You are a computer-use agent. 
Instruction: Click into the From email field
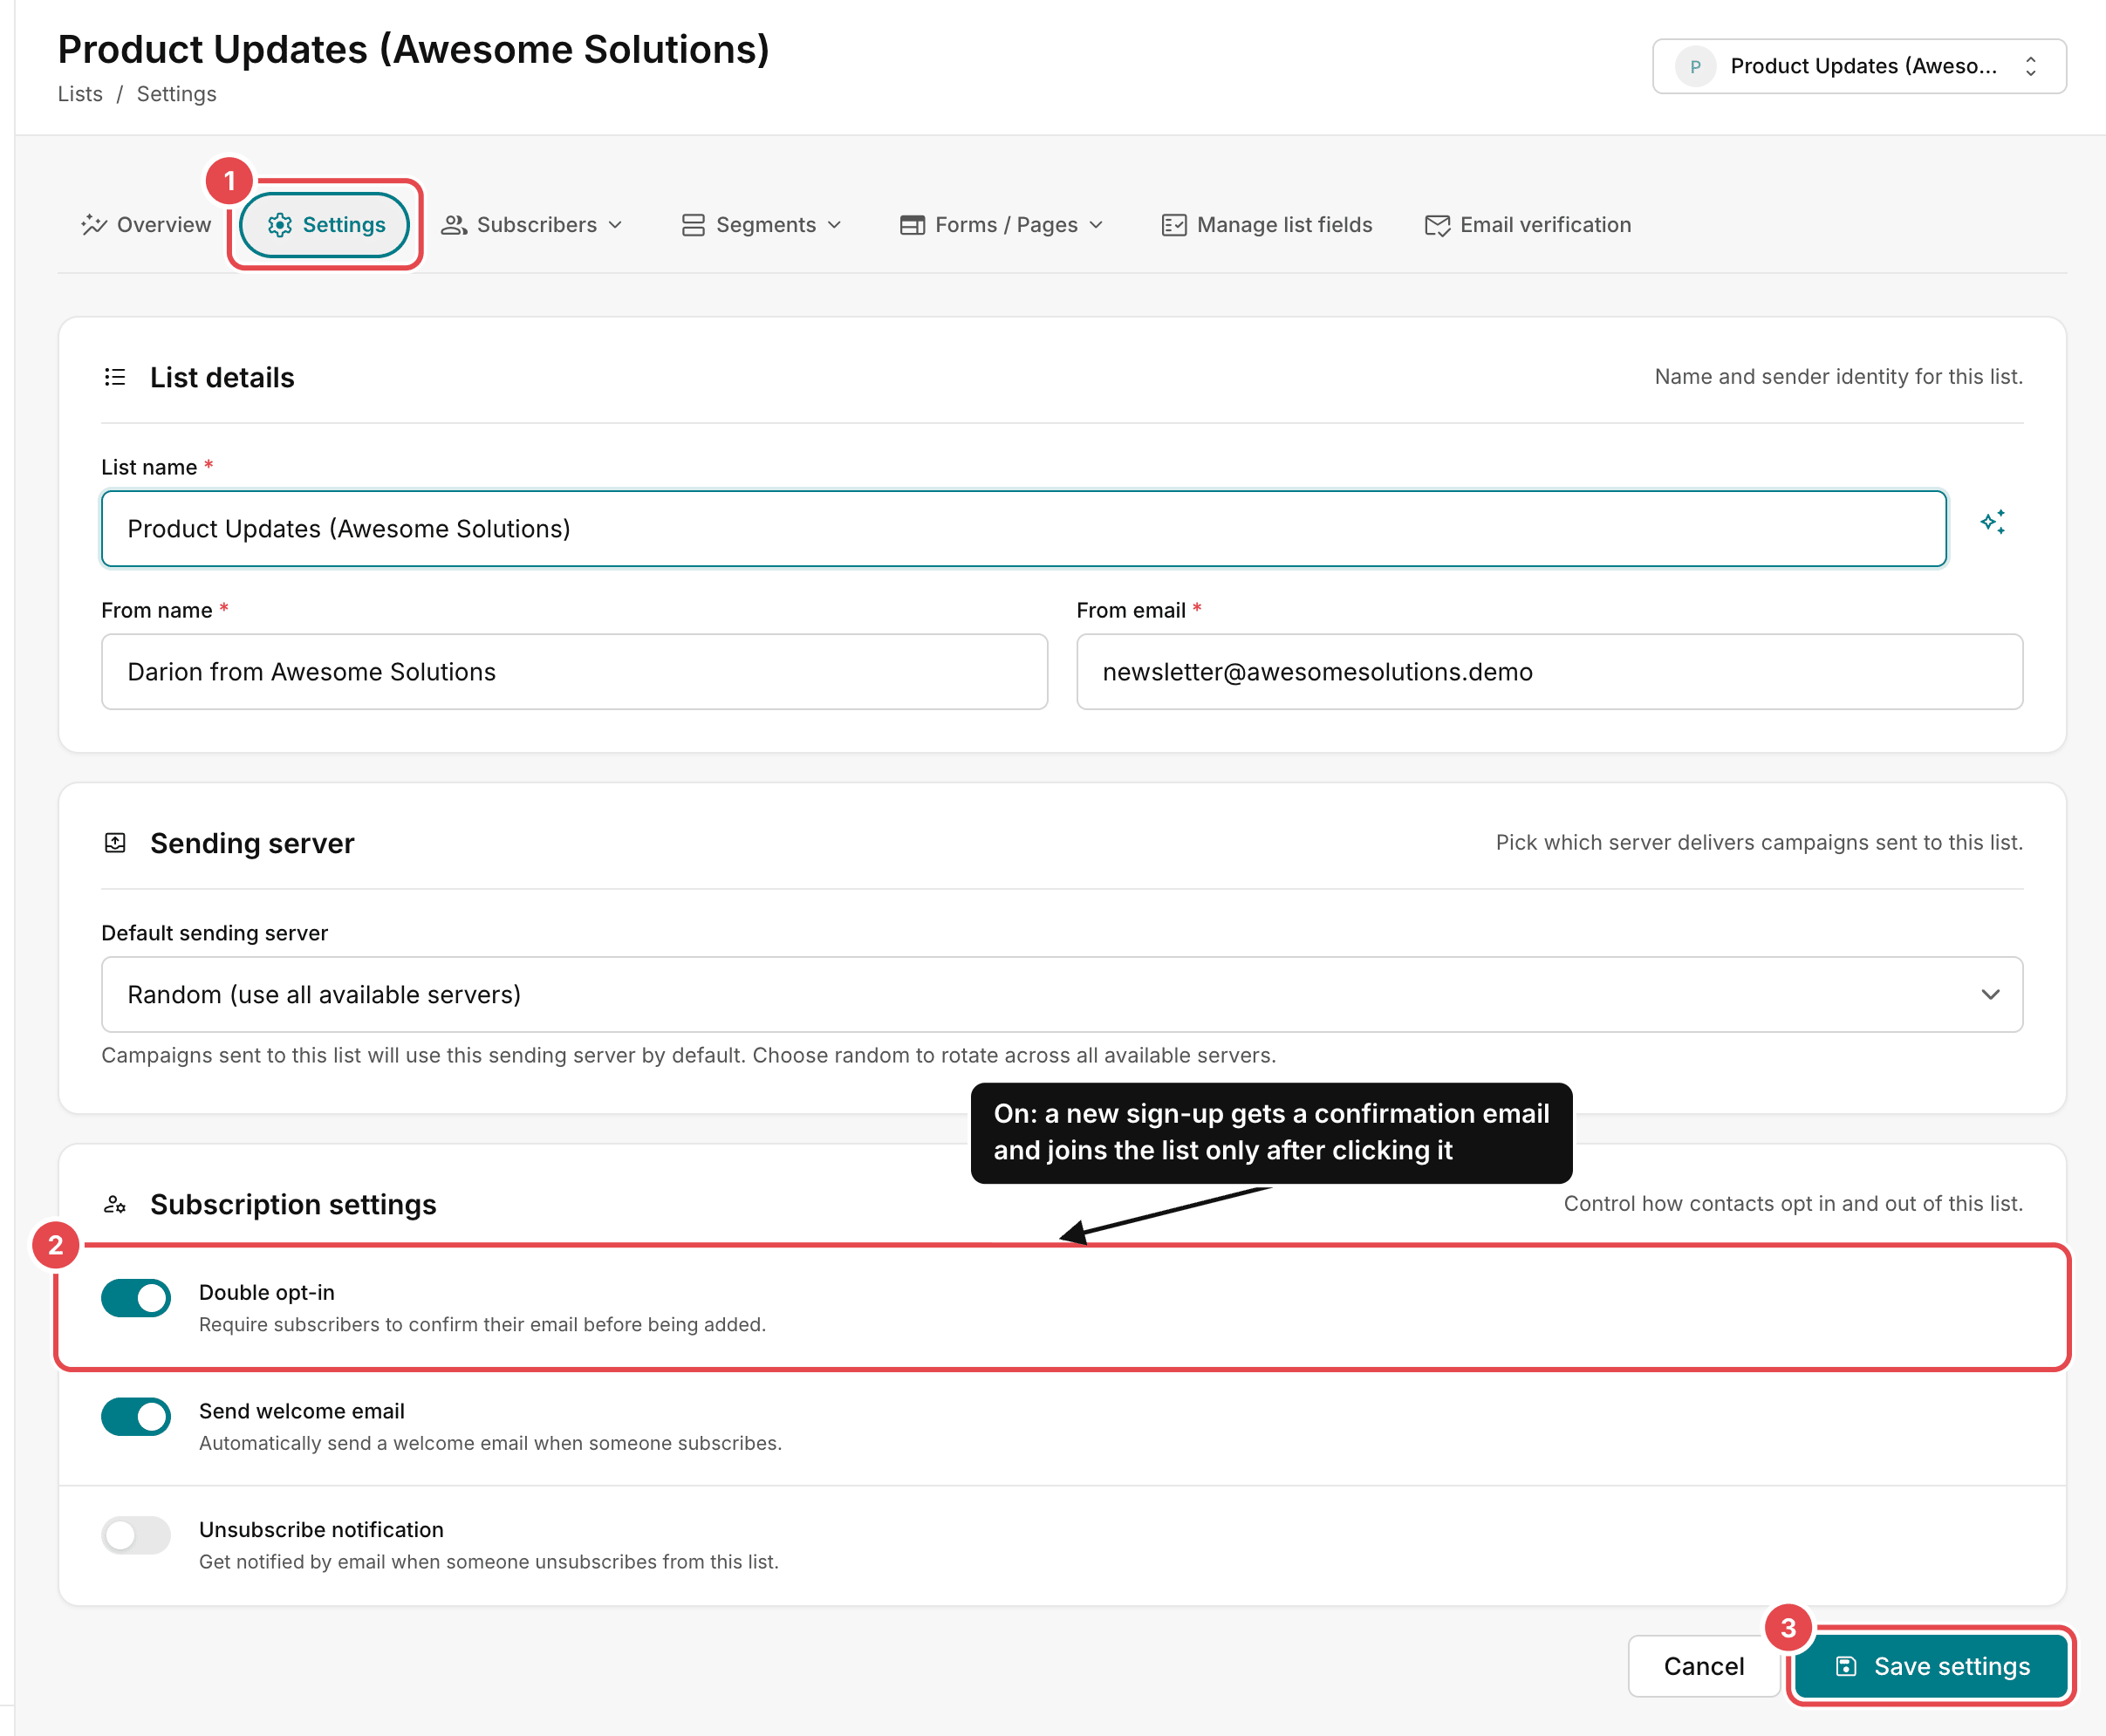pyautogui.click(x=1550, y=671)
